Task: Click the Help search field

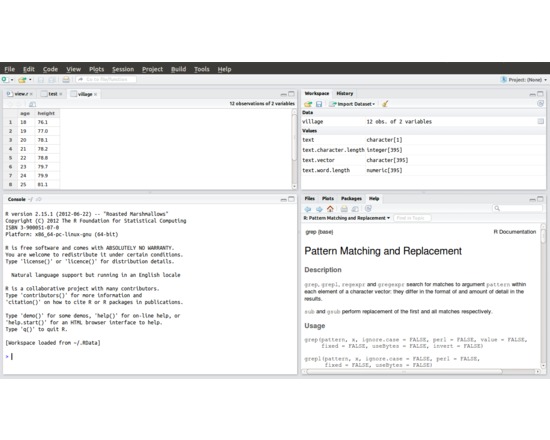Action: point(518,208)
